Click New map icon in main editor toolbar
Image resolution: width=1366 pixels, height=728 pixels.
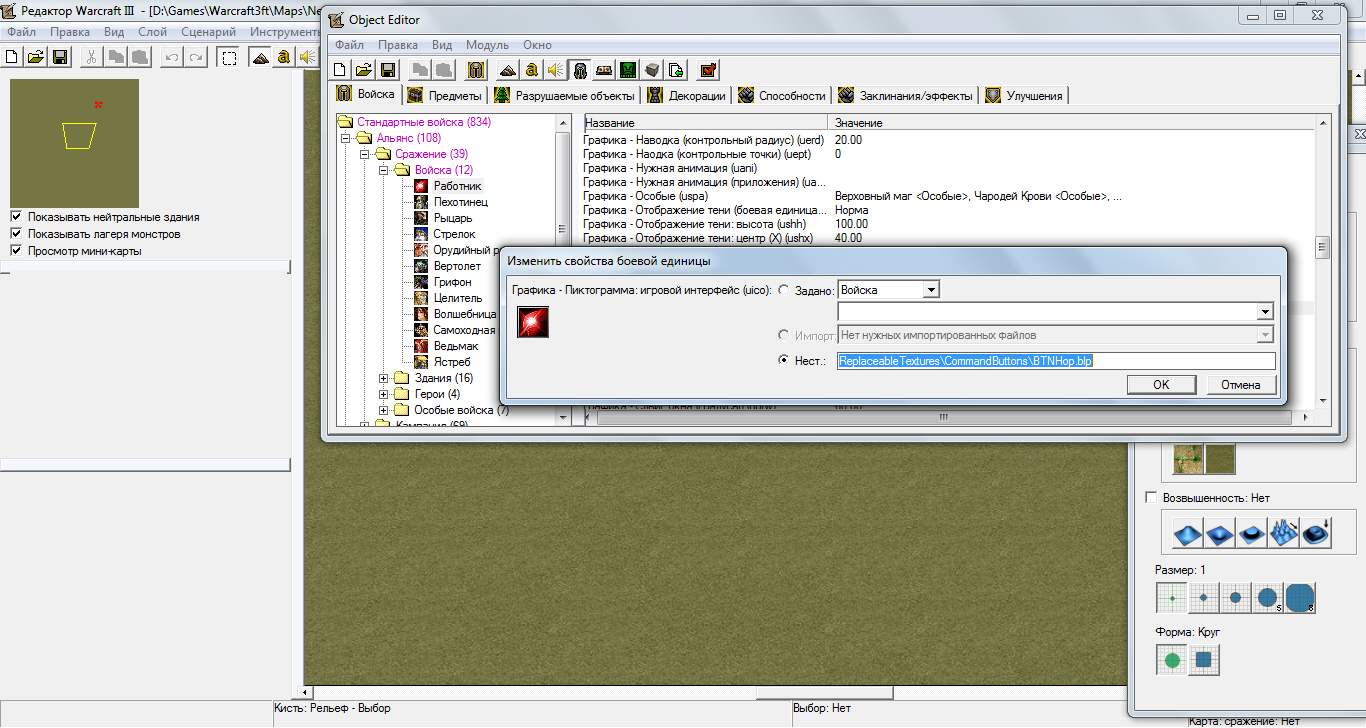(x=13, y=57)
